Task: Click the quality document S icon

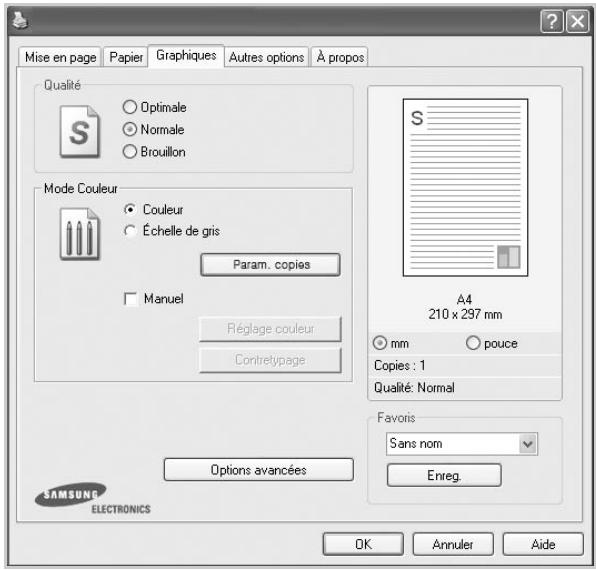Action: click(x=80, y=131)
